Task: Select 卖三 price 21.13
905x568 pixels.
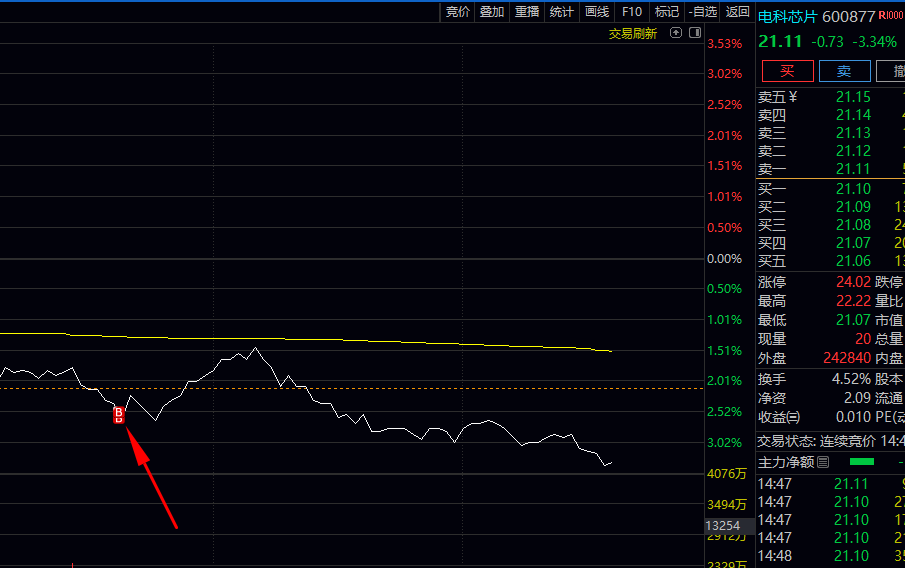Action: tap(853, 133)
